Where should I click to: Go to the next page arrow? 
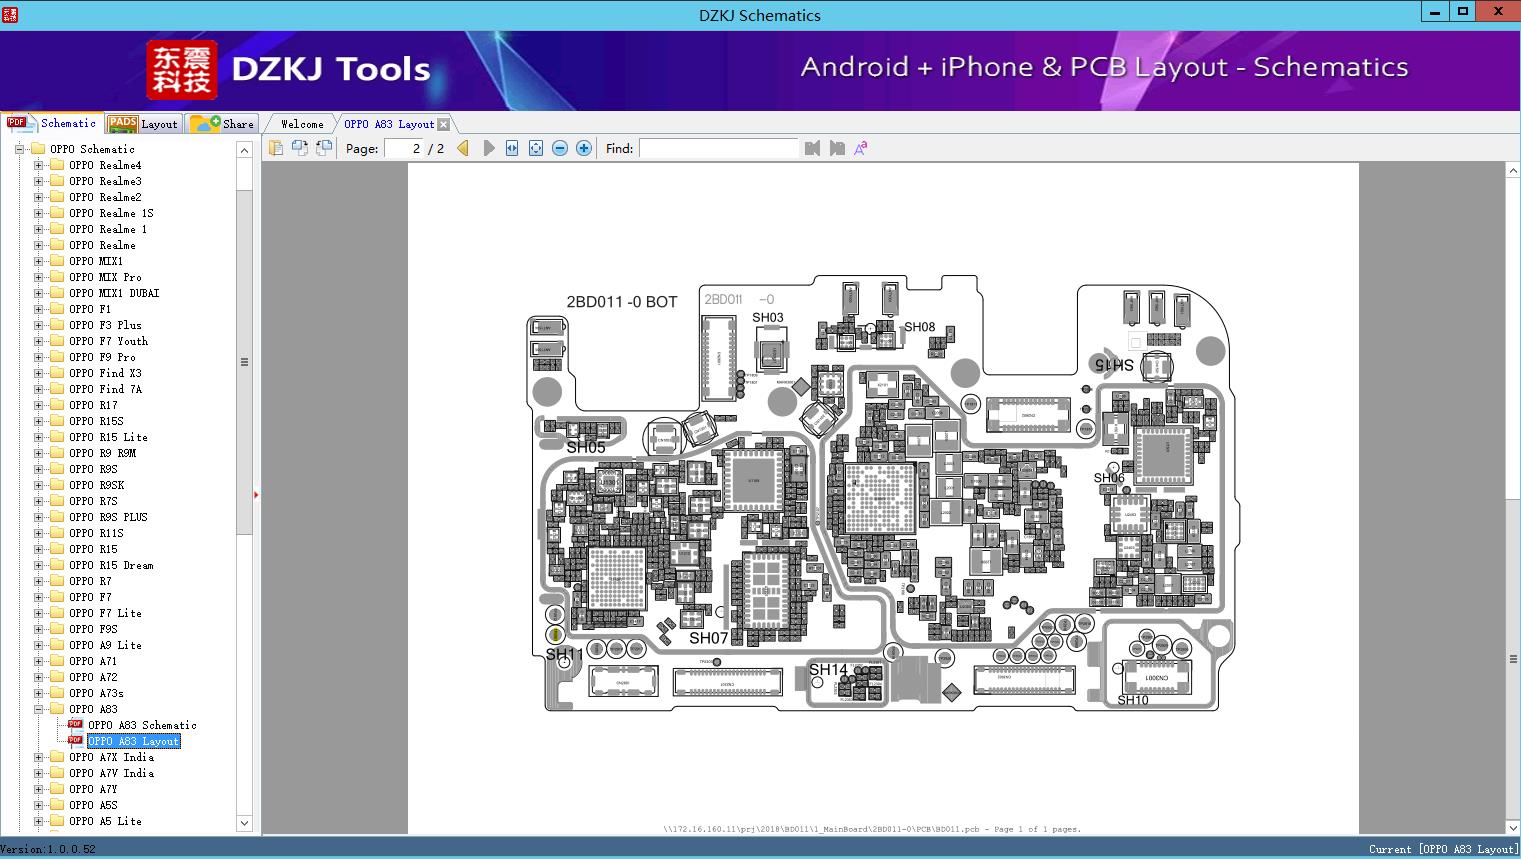[489, 148]
